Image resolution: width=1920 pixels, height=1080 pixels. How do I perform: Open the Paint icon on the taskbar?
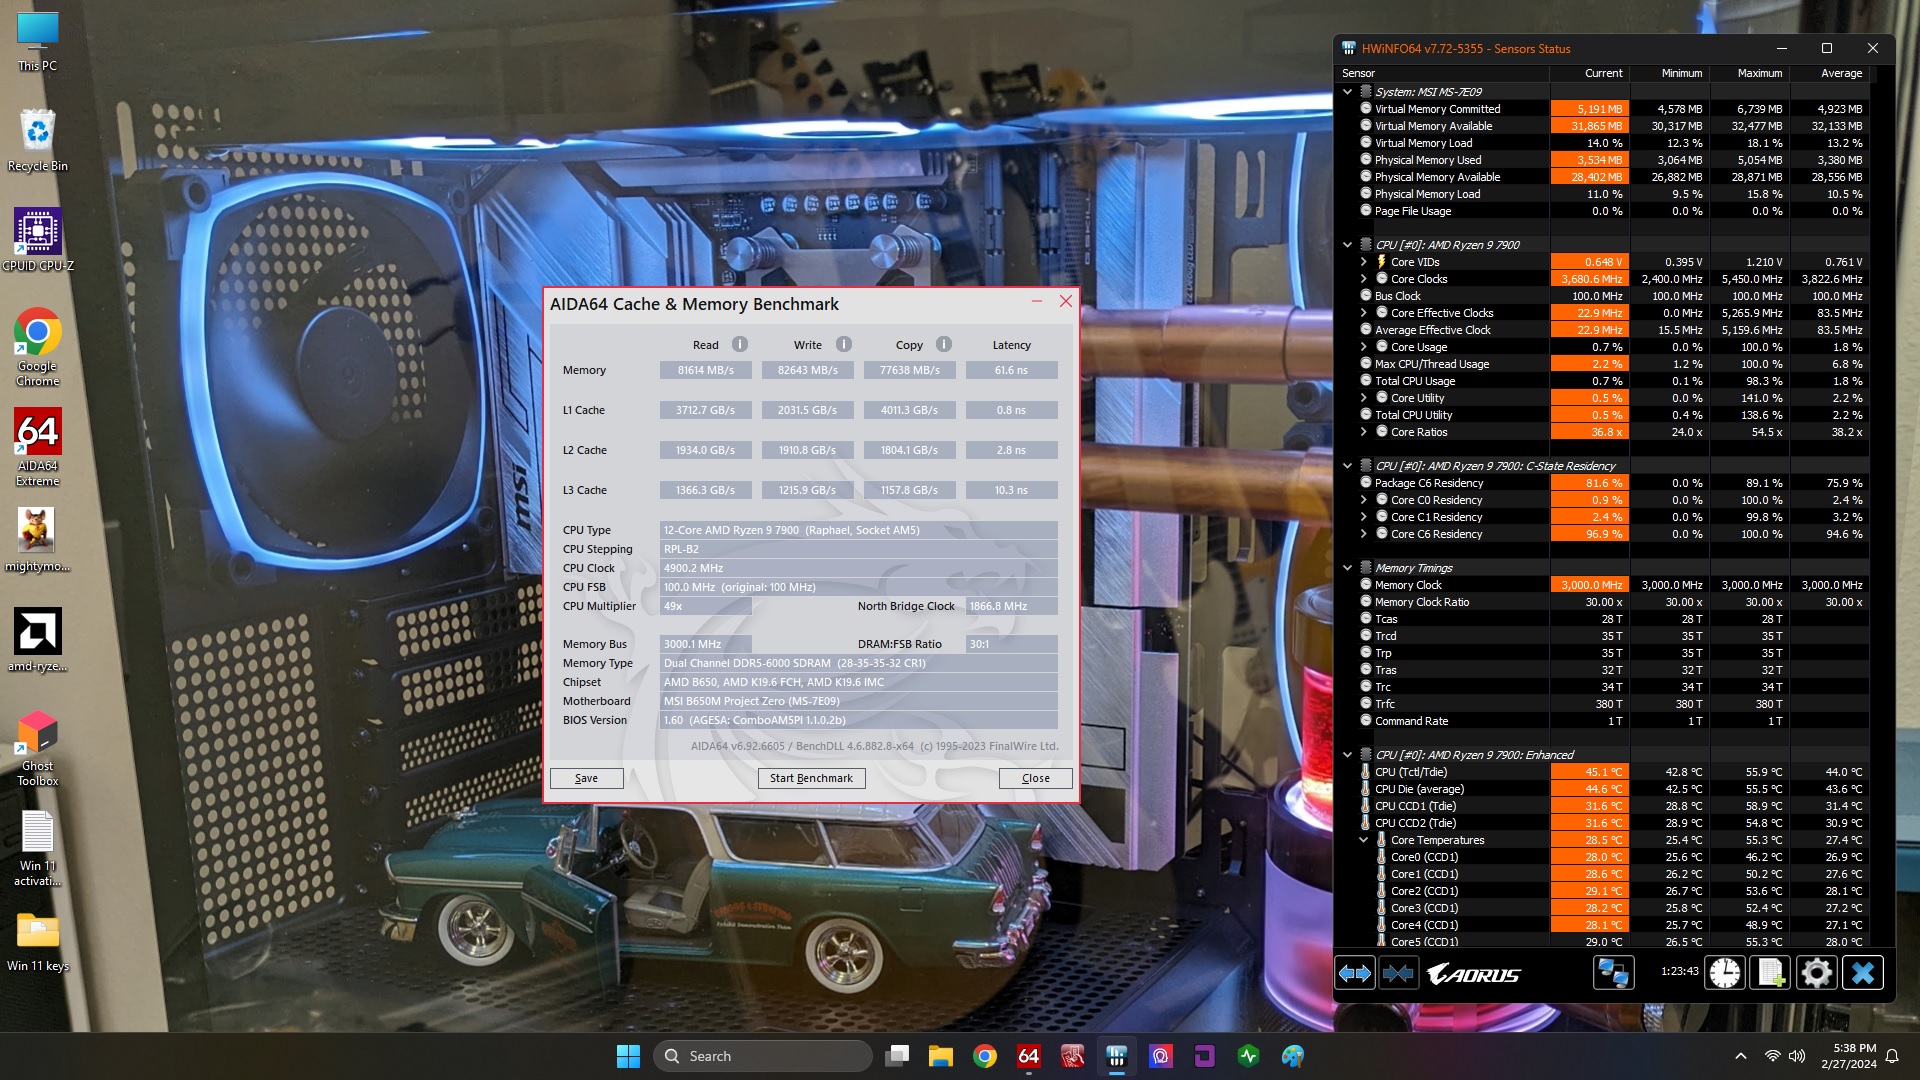pos(1293,1056)
